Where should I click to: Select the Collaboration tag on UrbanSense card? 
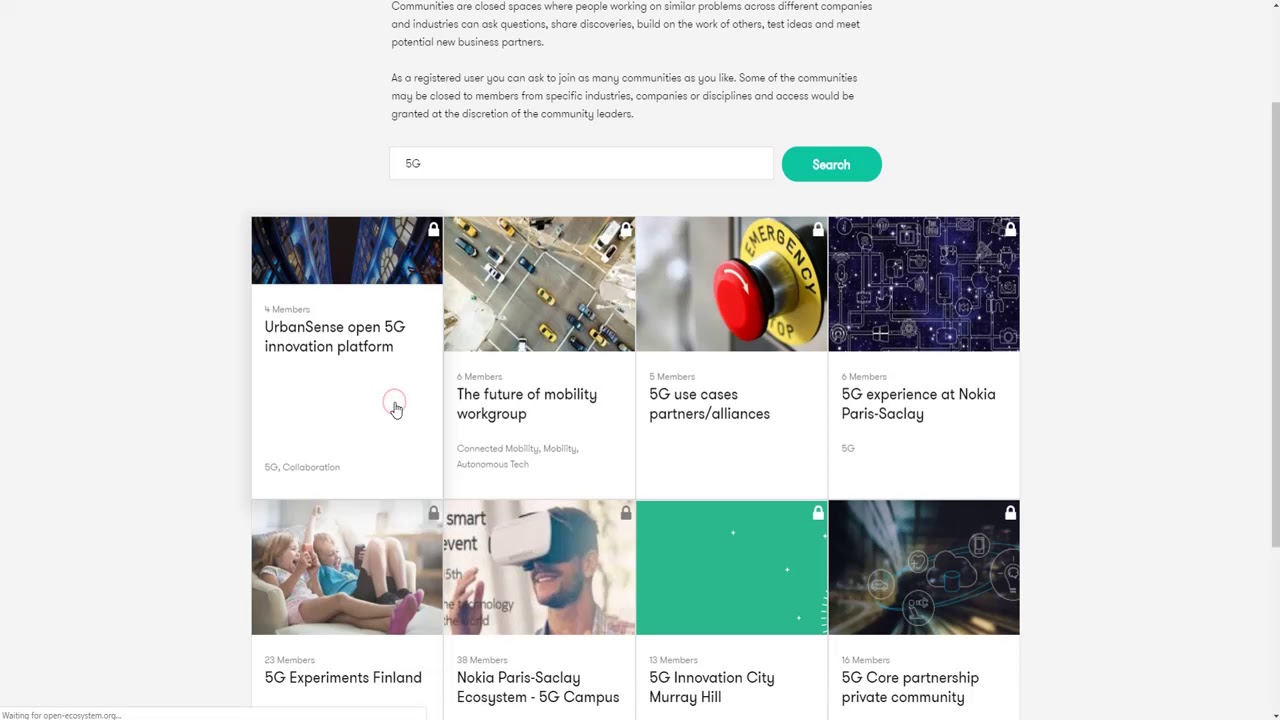[x=311, y=467]
